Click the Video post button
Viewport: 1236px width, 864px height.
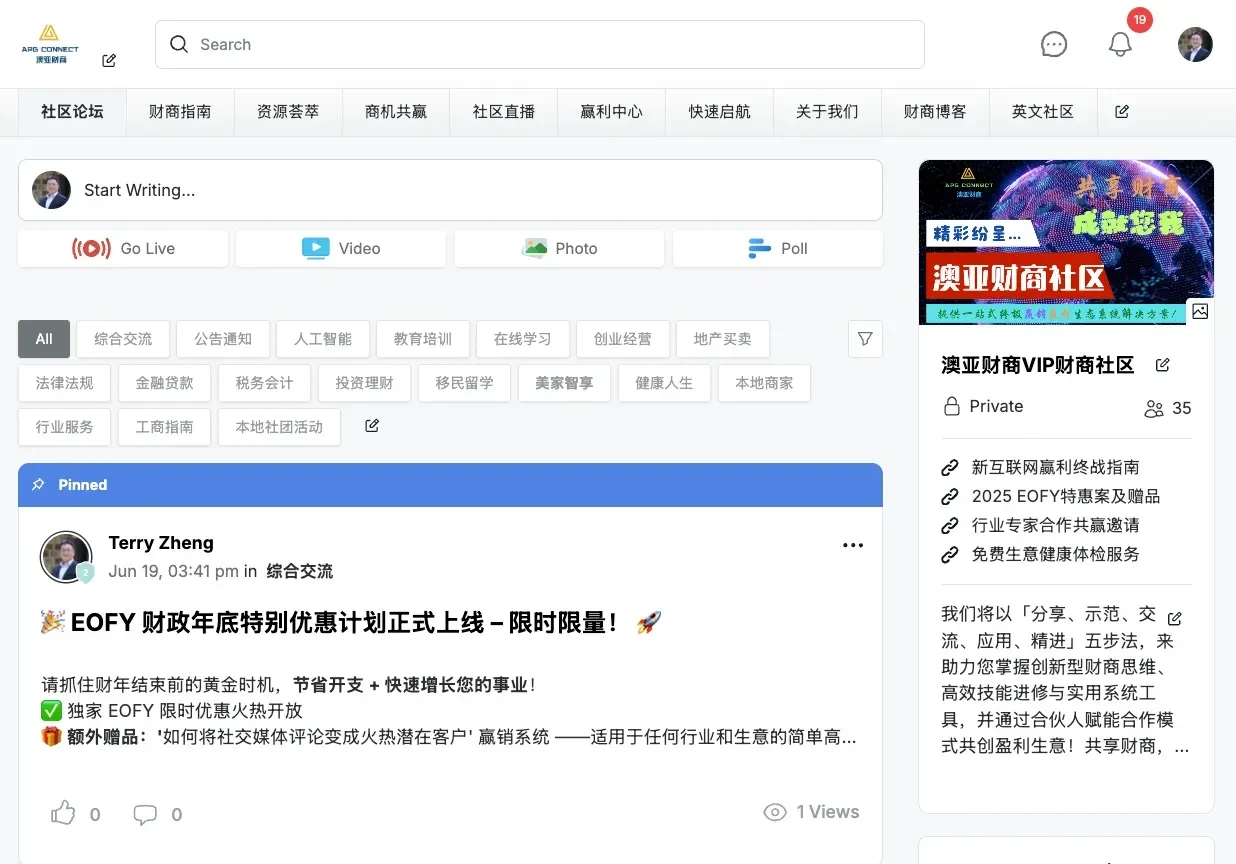[341, 248]
